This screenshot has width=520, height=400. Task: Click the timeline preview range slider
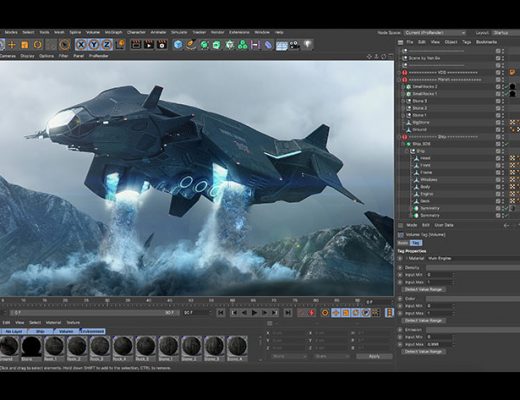95,313
